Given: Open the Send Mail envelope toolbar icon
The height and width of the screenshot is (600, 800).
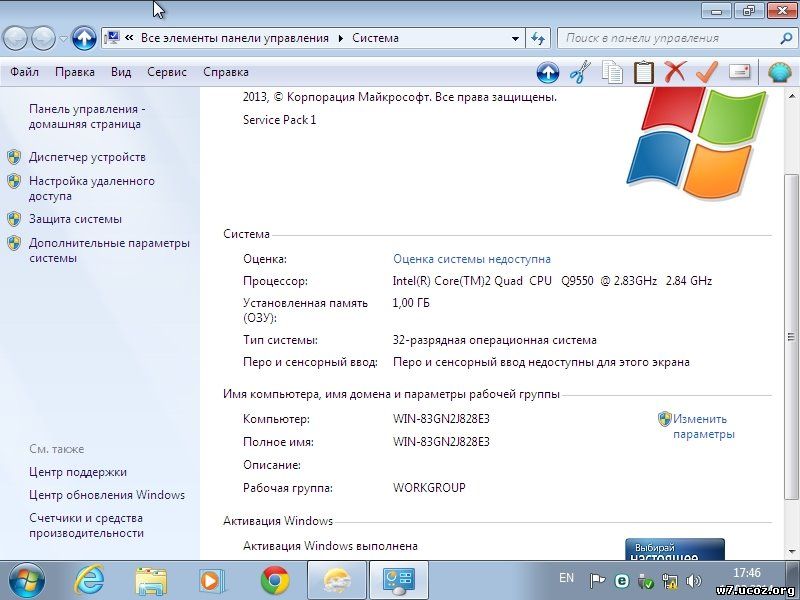Looking at the screenshot, I should click(740, 73).
